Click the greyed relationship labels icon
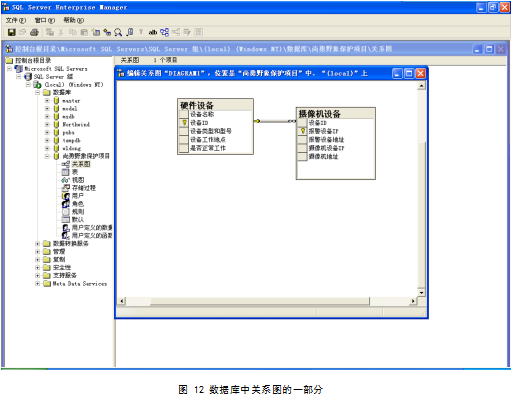The image size is (512, 397). (176, 32)
